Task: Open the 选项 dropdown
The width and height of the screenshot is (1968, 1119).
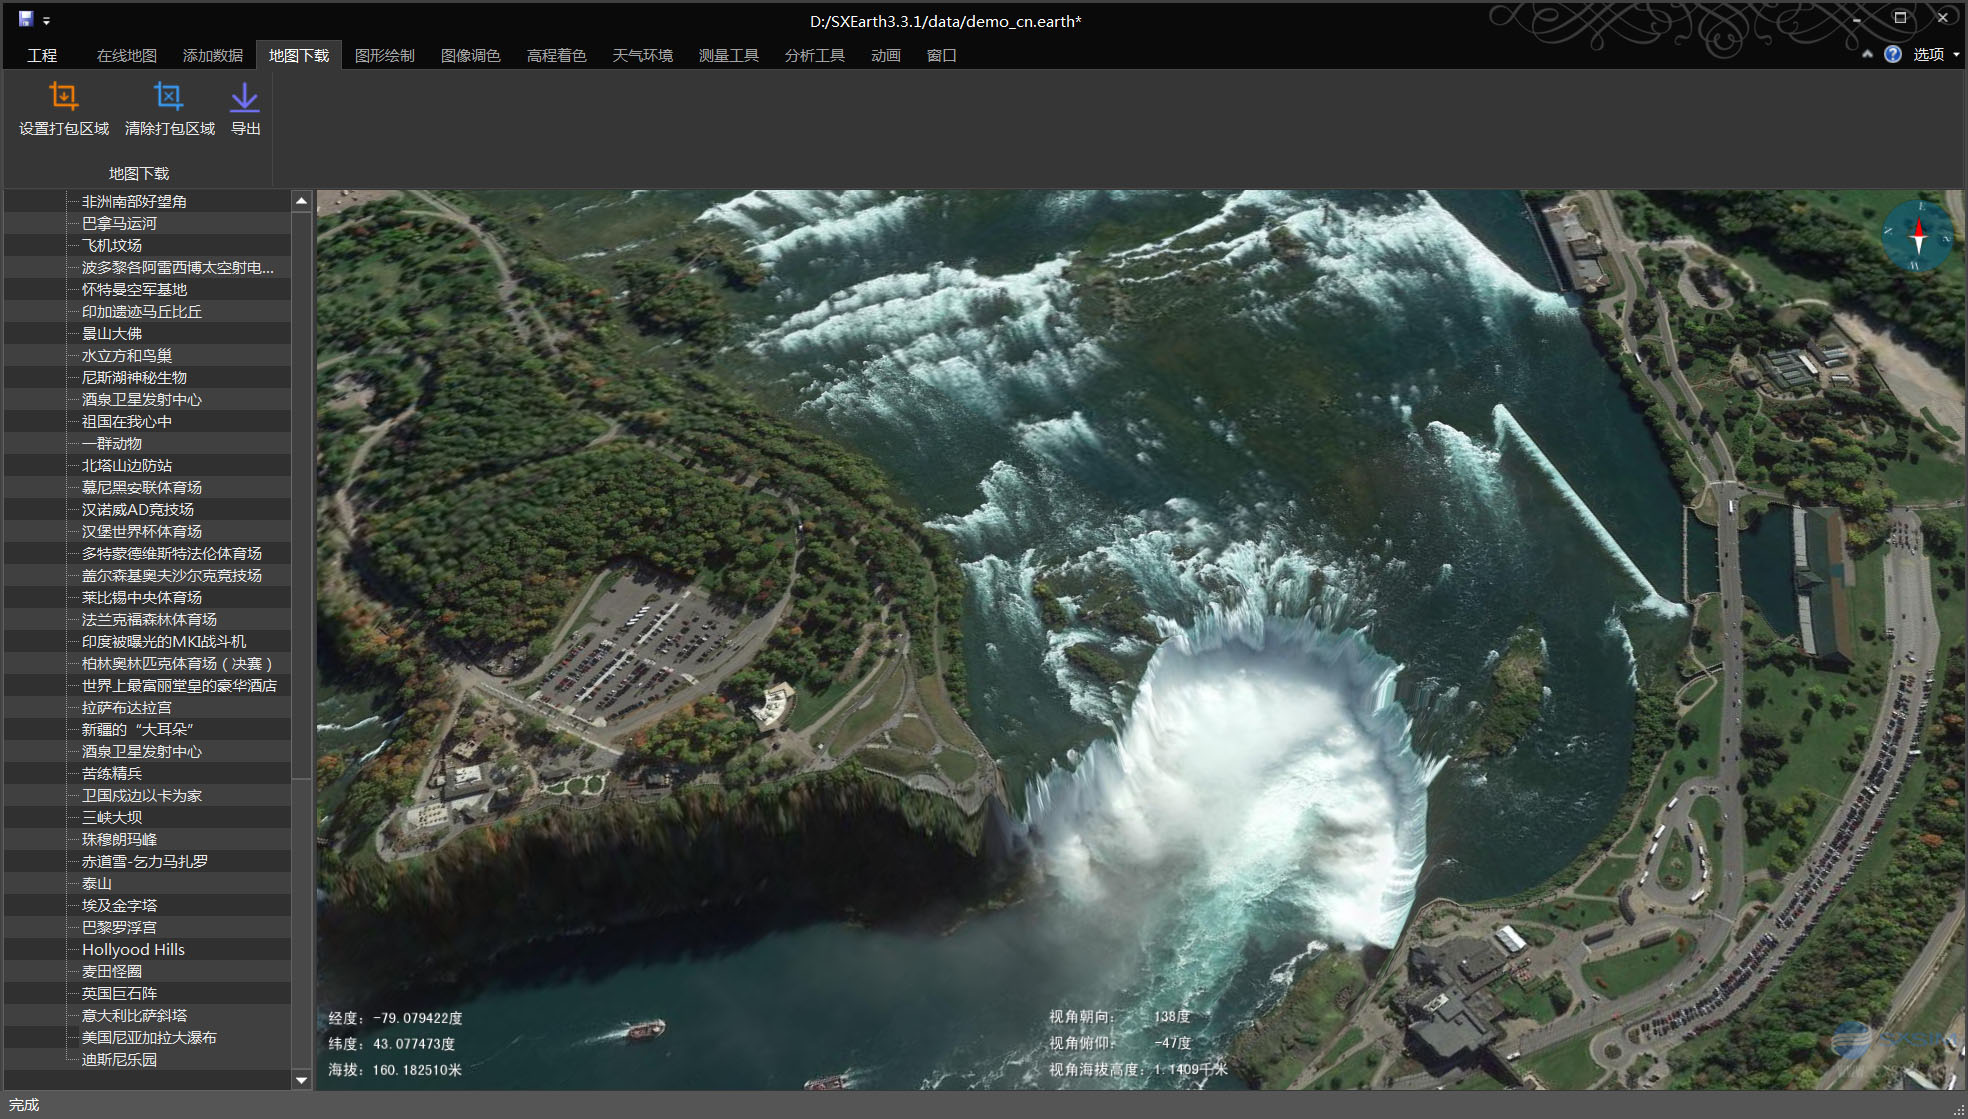Action: (1936, 55)
